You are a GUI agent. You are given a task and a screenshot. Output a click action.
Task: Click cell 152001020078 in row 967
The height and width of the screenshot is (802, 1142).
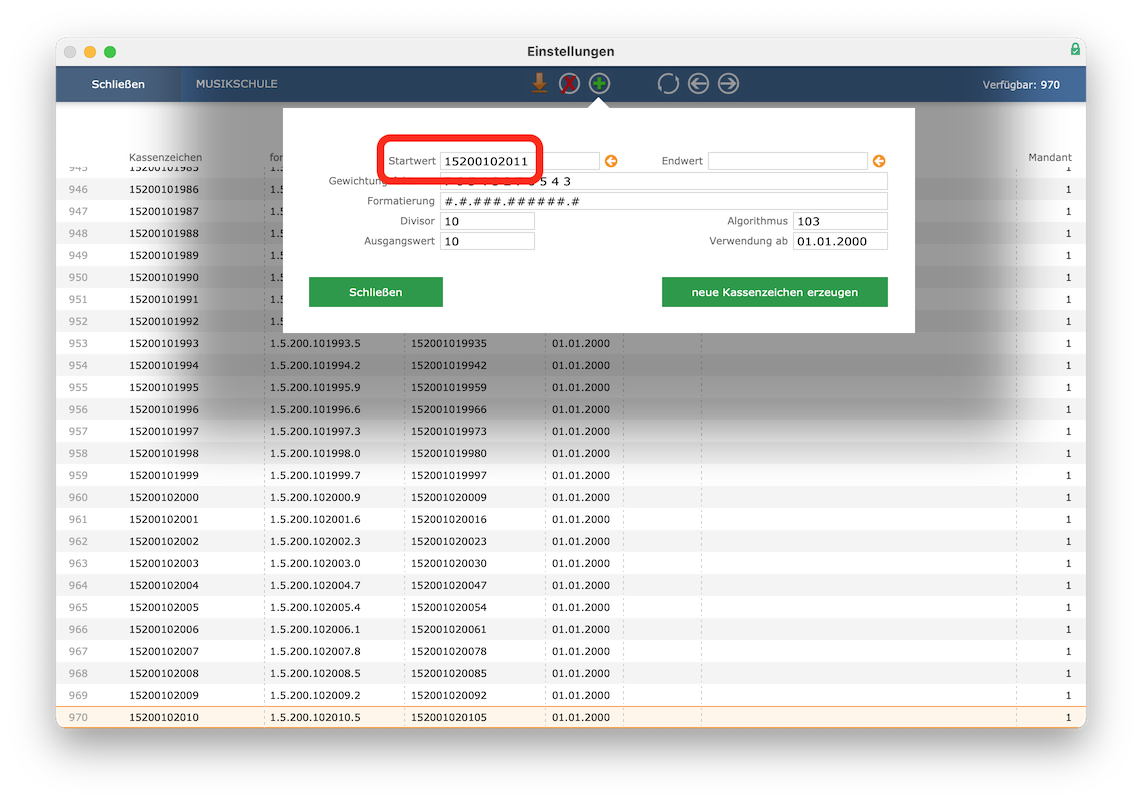pos(449,651)
